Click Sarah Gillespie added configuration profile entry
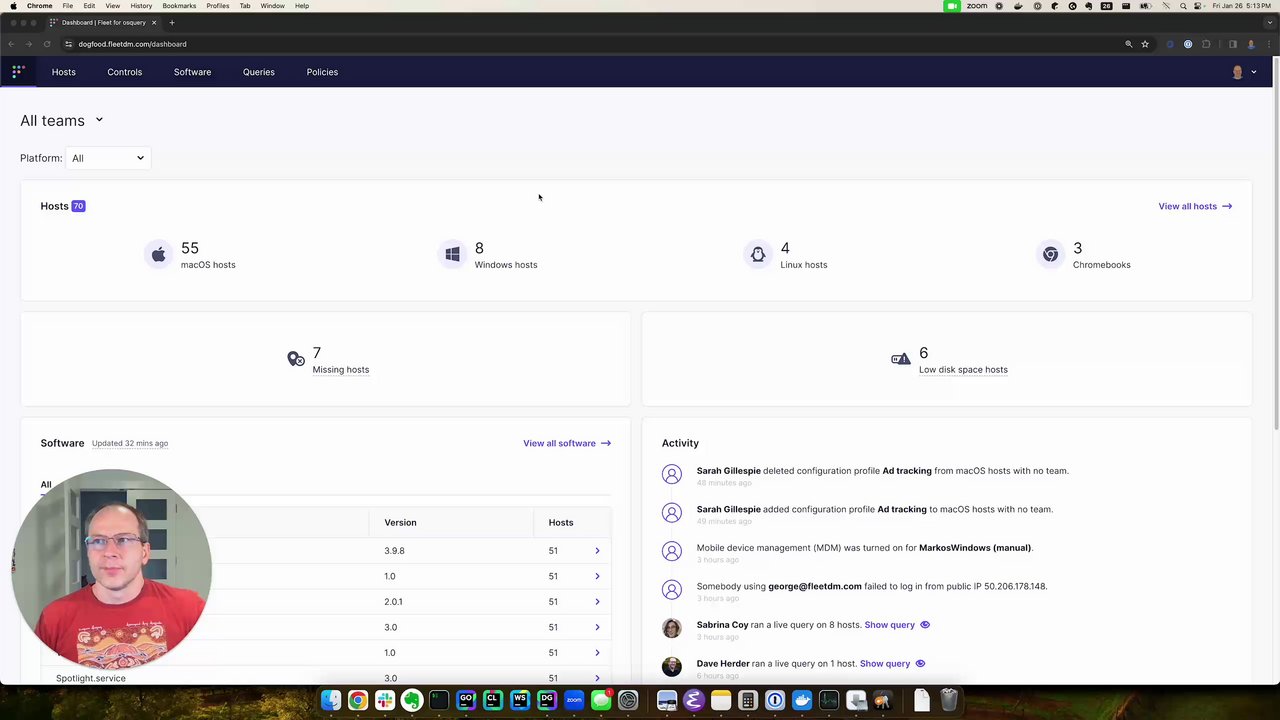 click(875, 509)
